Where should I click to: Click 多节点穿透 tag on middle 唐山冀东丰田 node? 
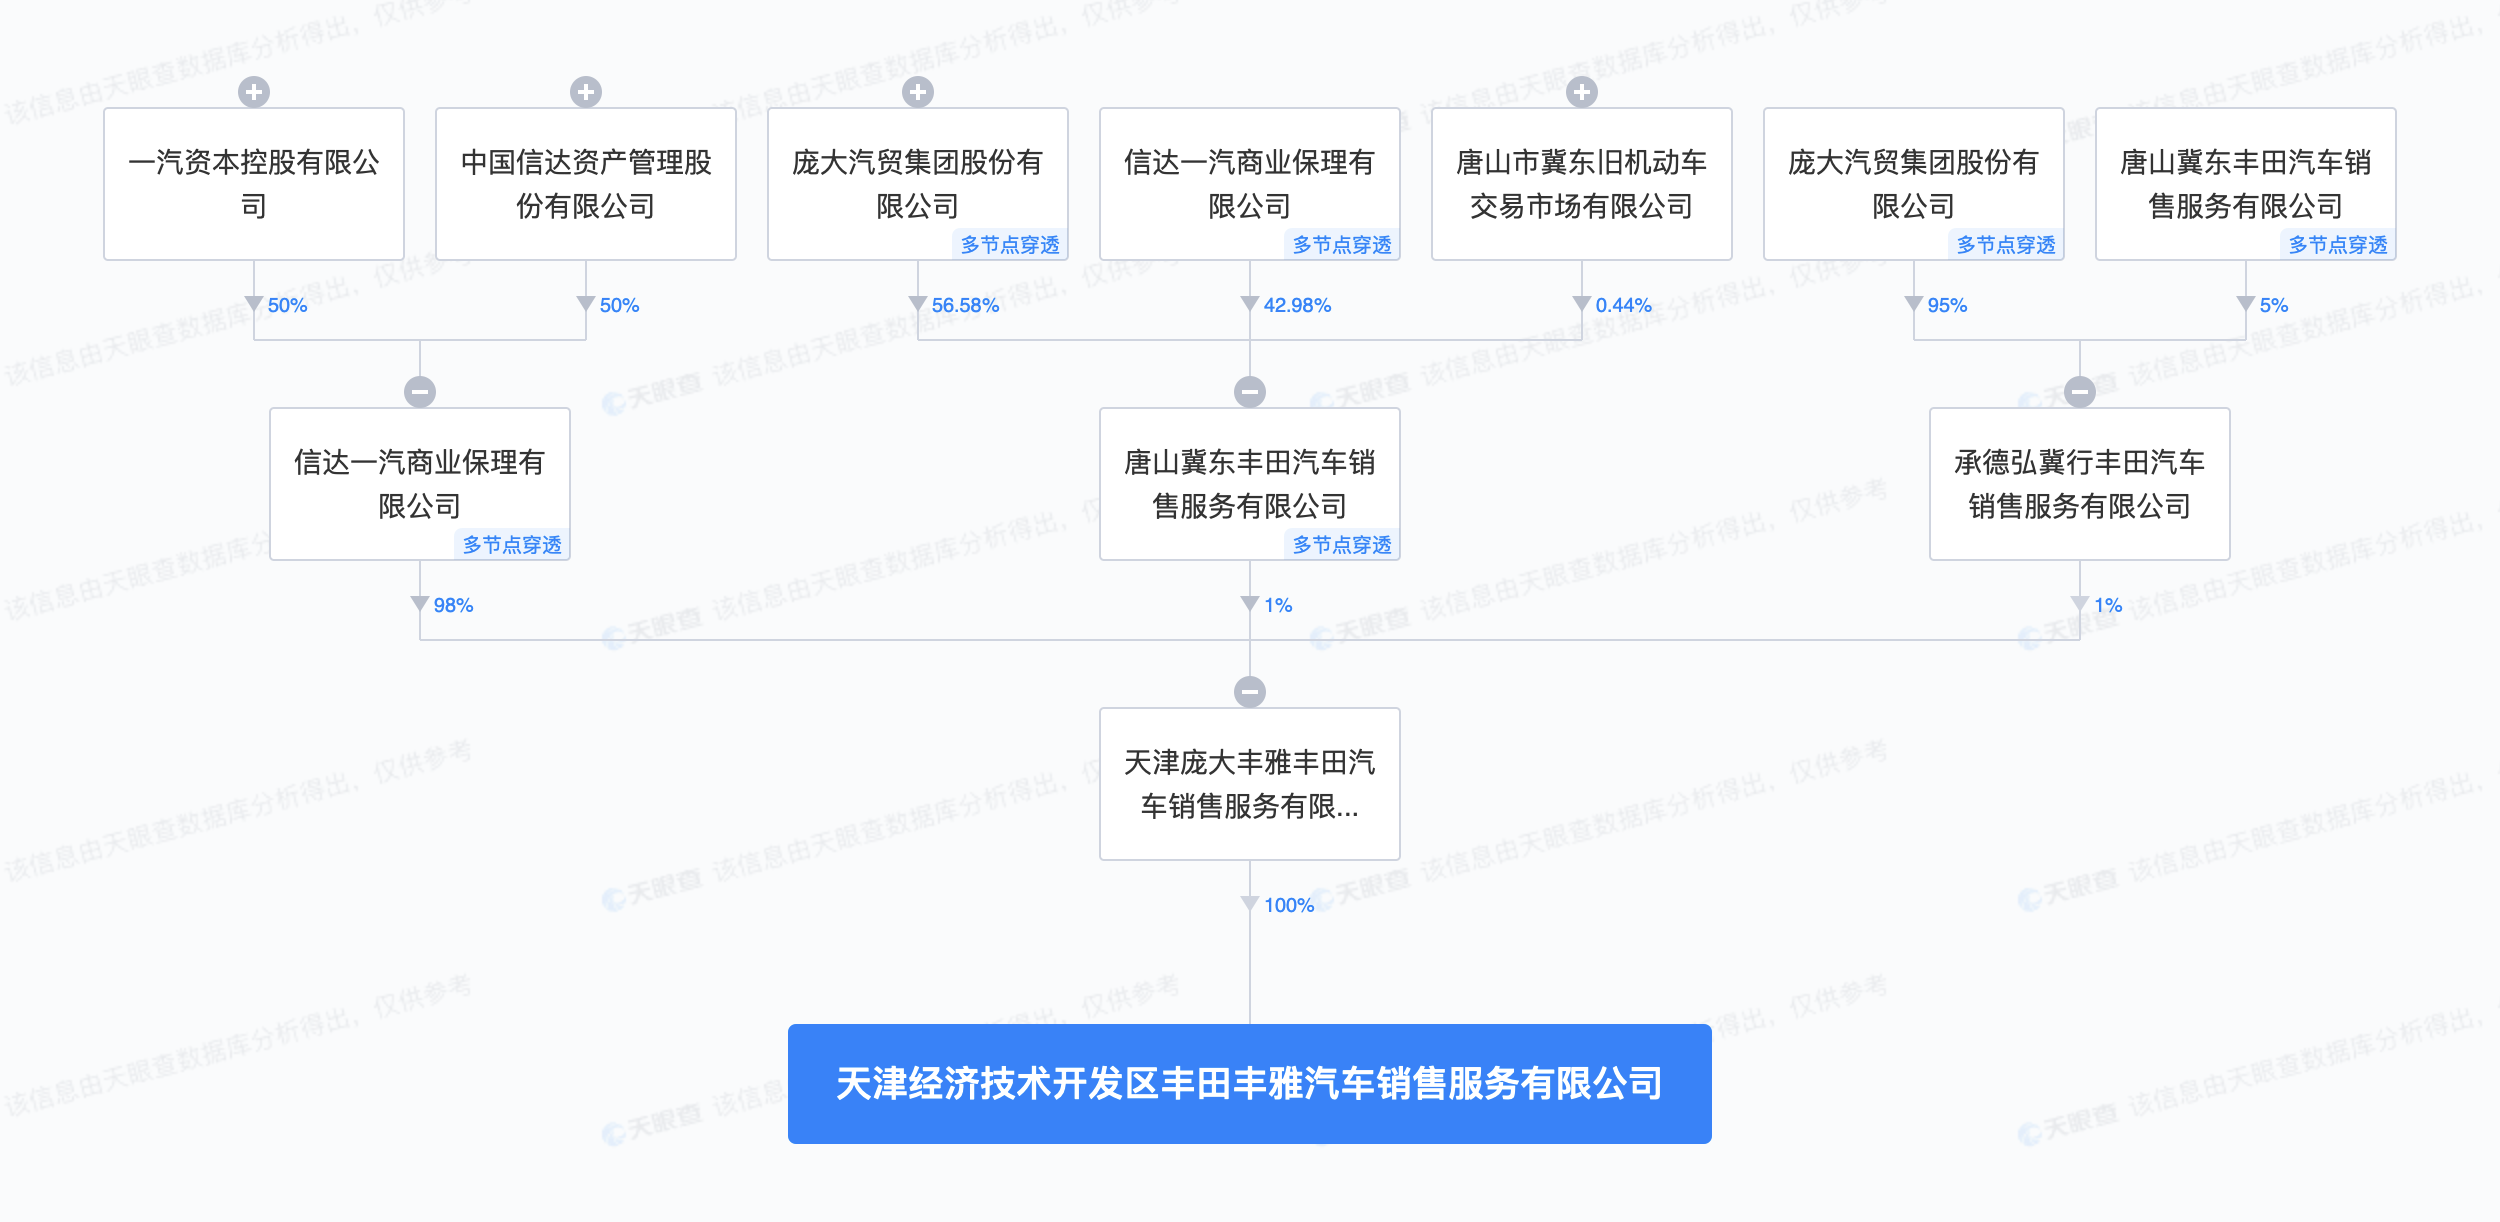coord(1342,545)
